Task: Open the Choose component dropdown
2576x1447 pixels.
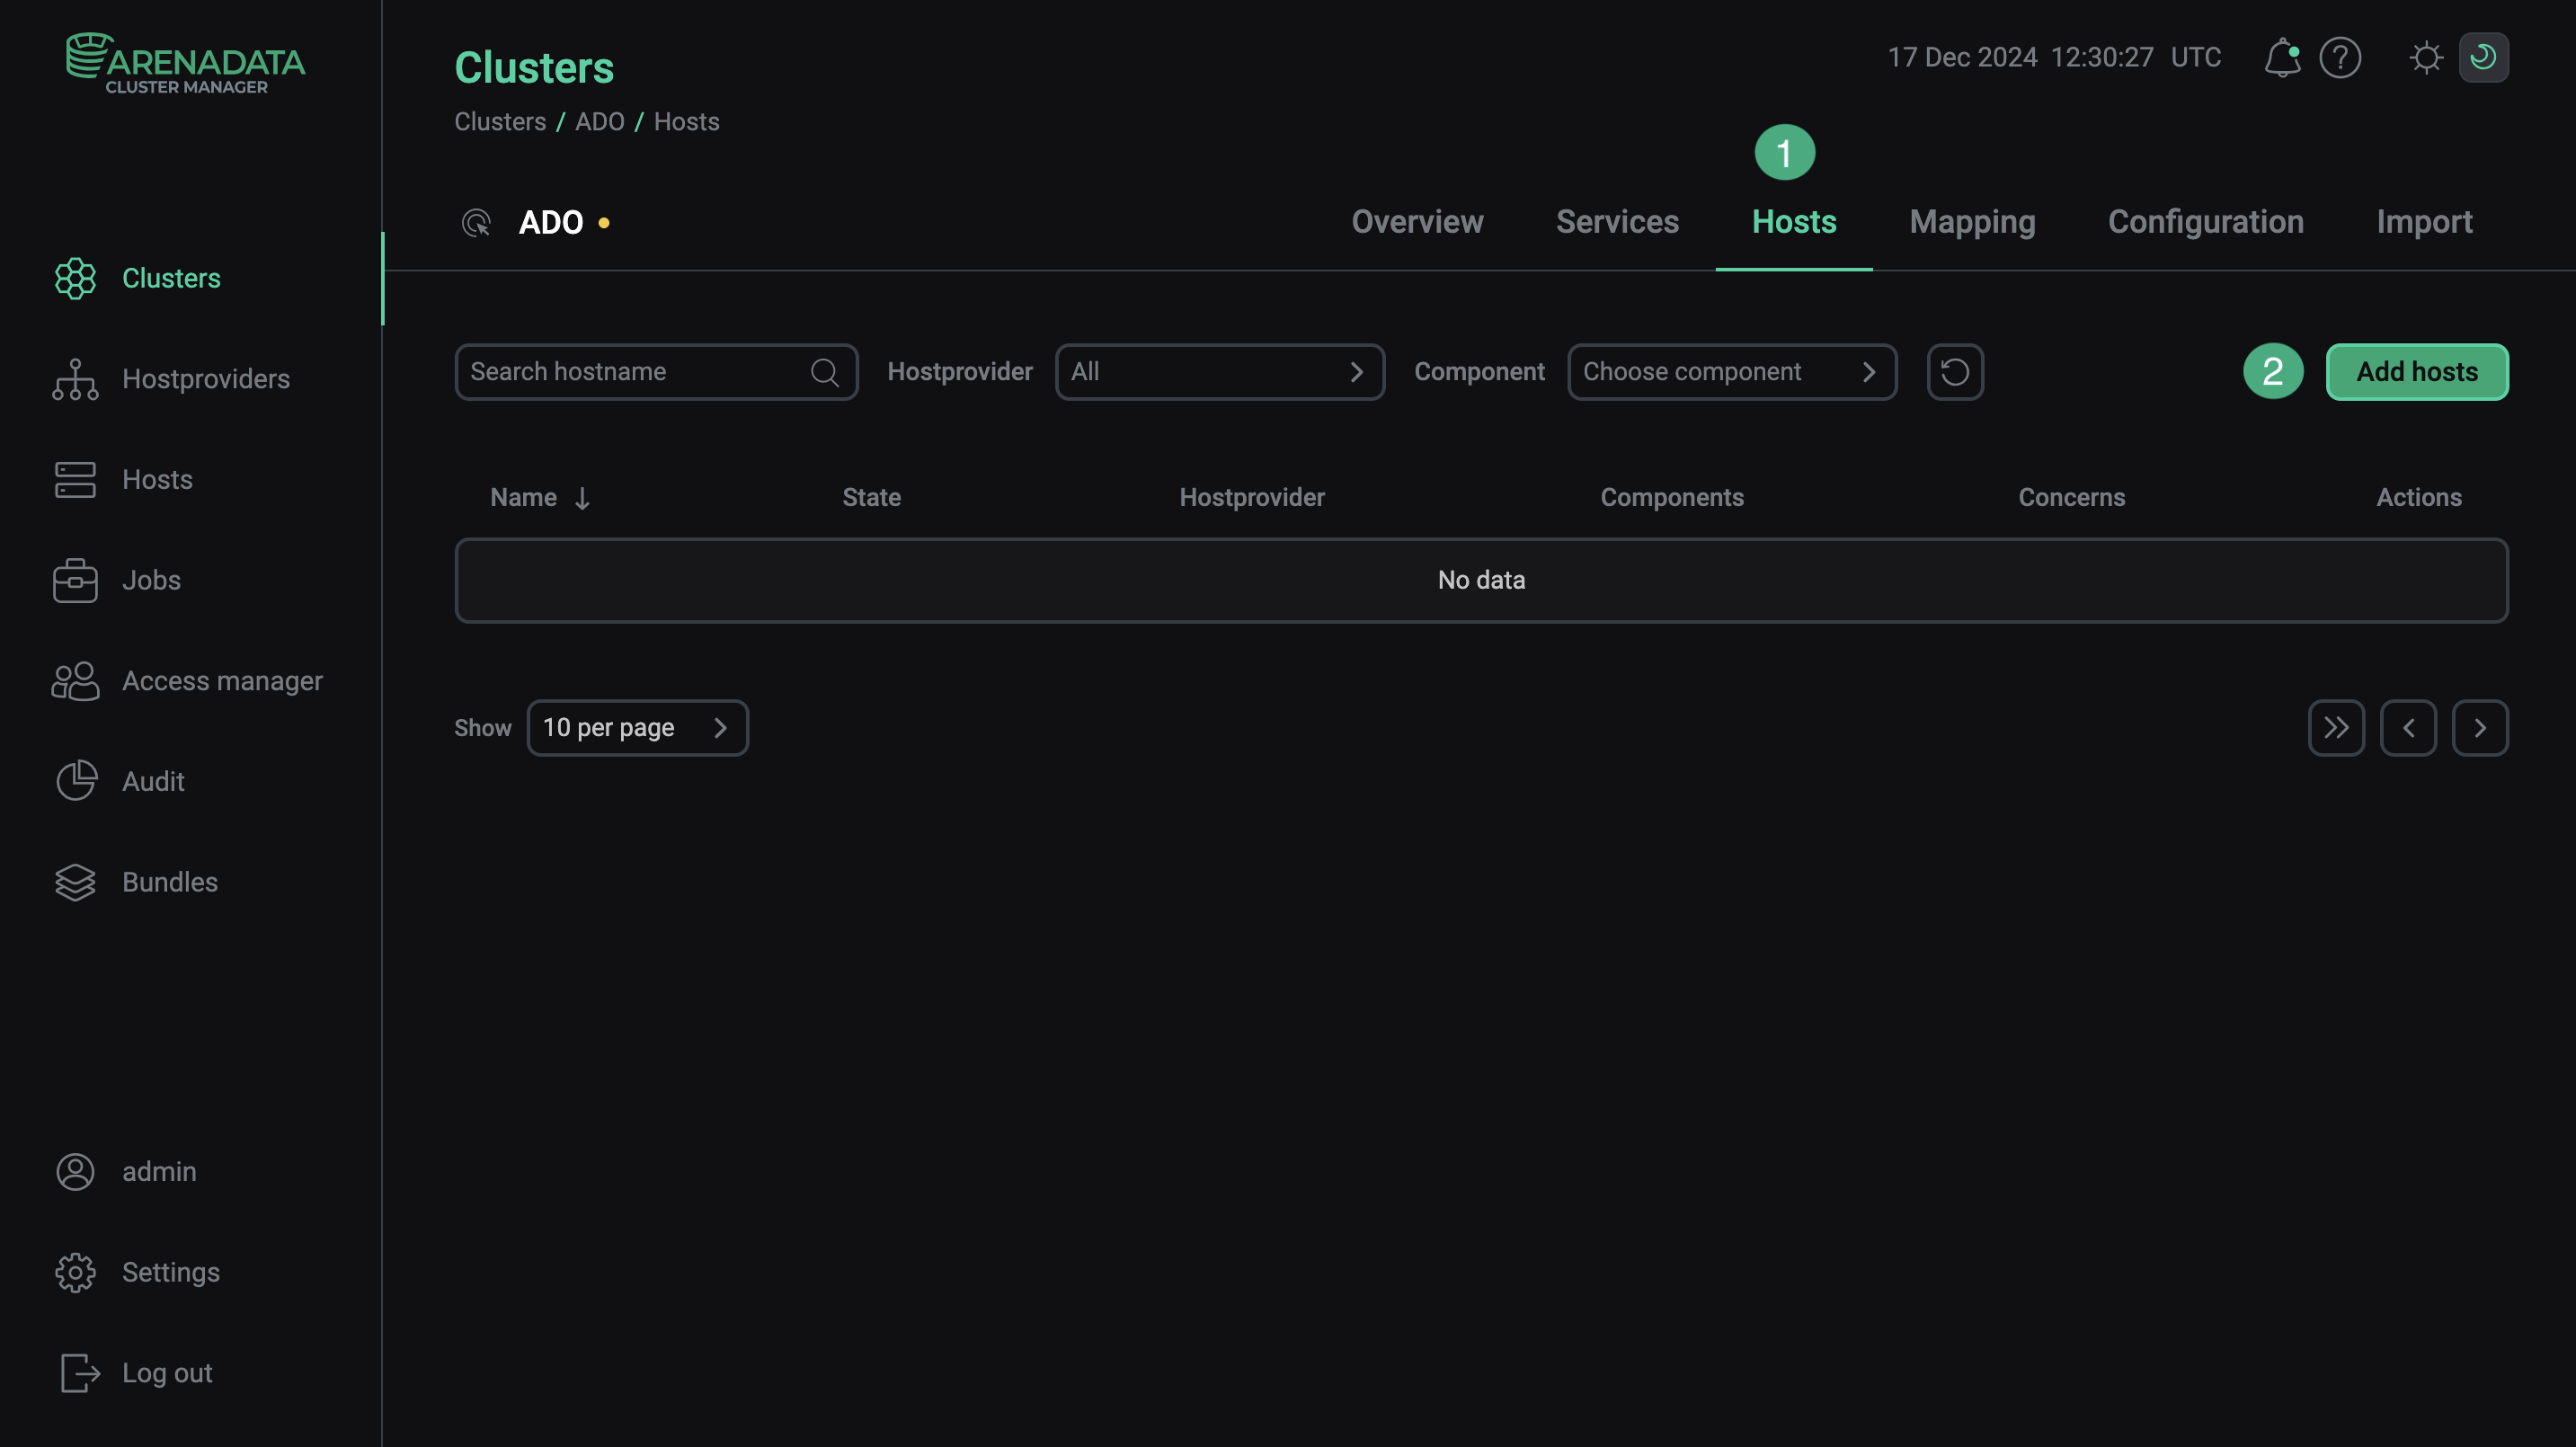Action: pos(1731,371)
